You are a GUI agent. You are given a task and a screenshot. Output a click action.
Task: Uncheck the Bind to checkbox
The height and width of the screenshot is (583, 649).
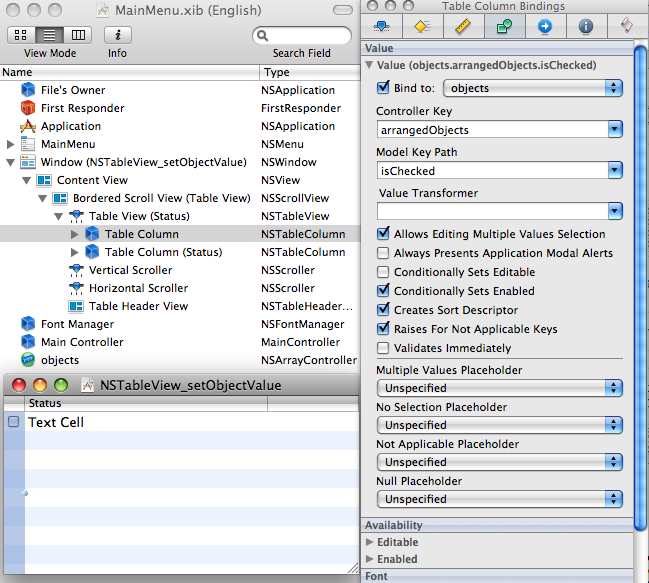click(384, 88)
